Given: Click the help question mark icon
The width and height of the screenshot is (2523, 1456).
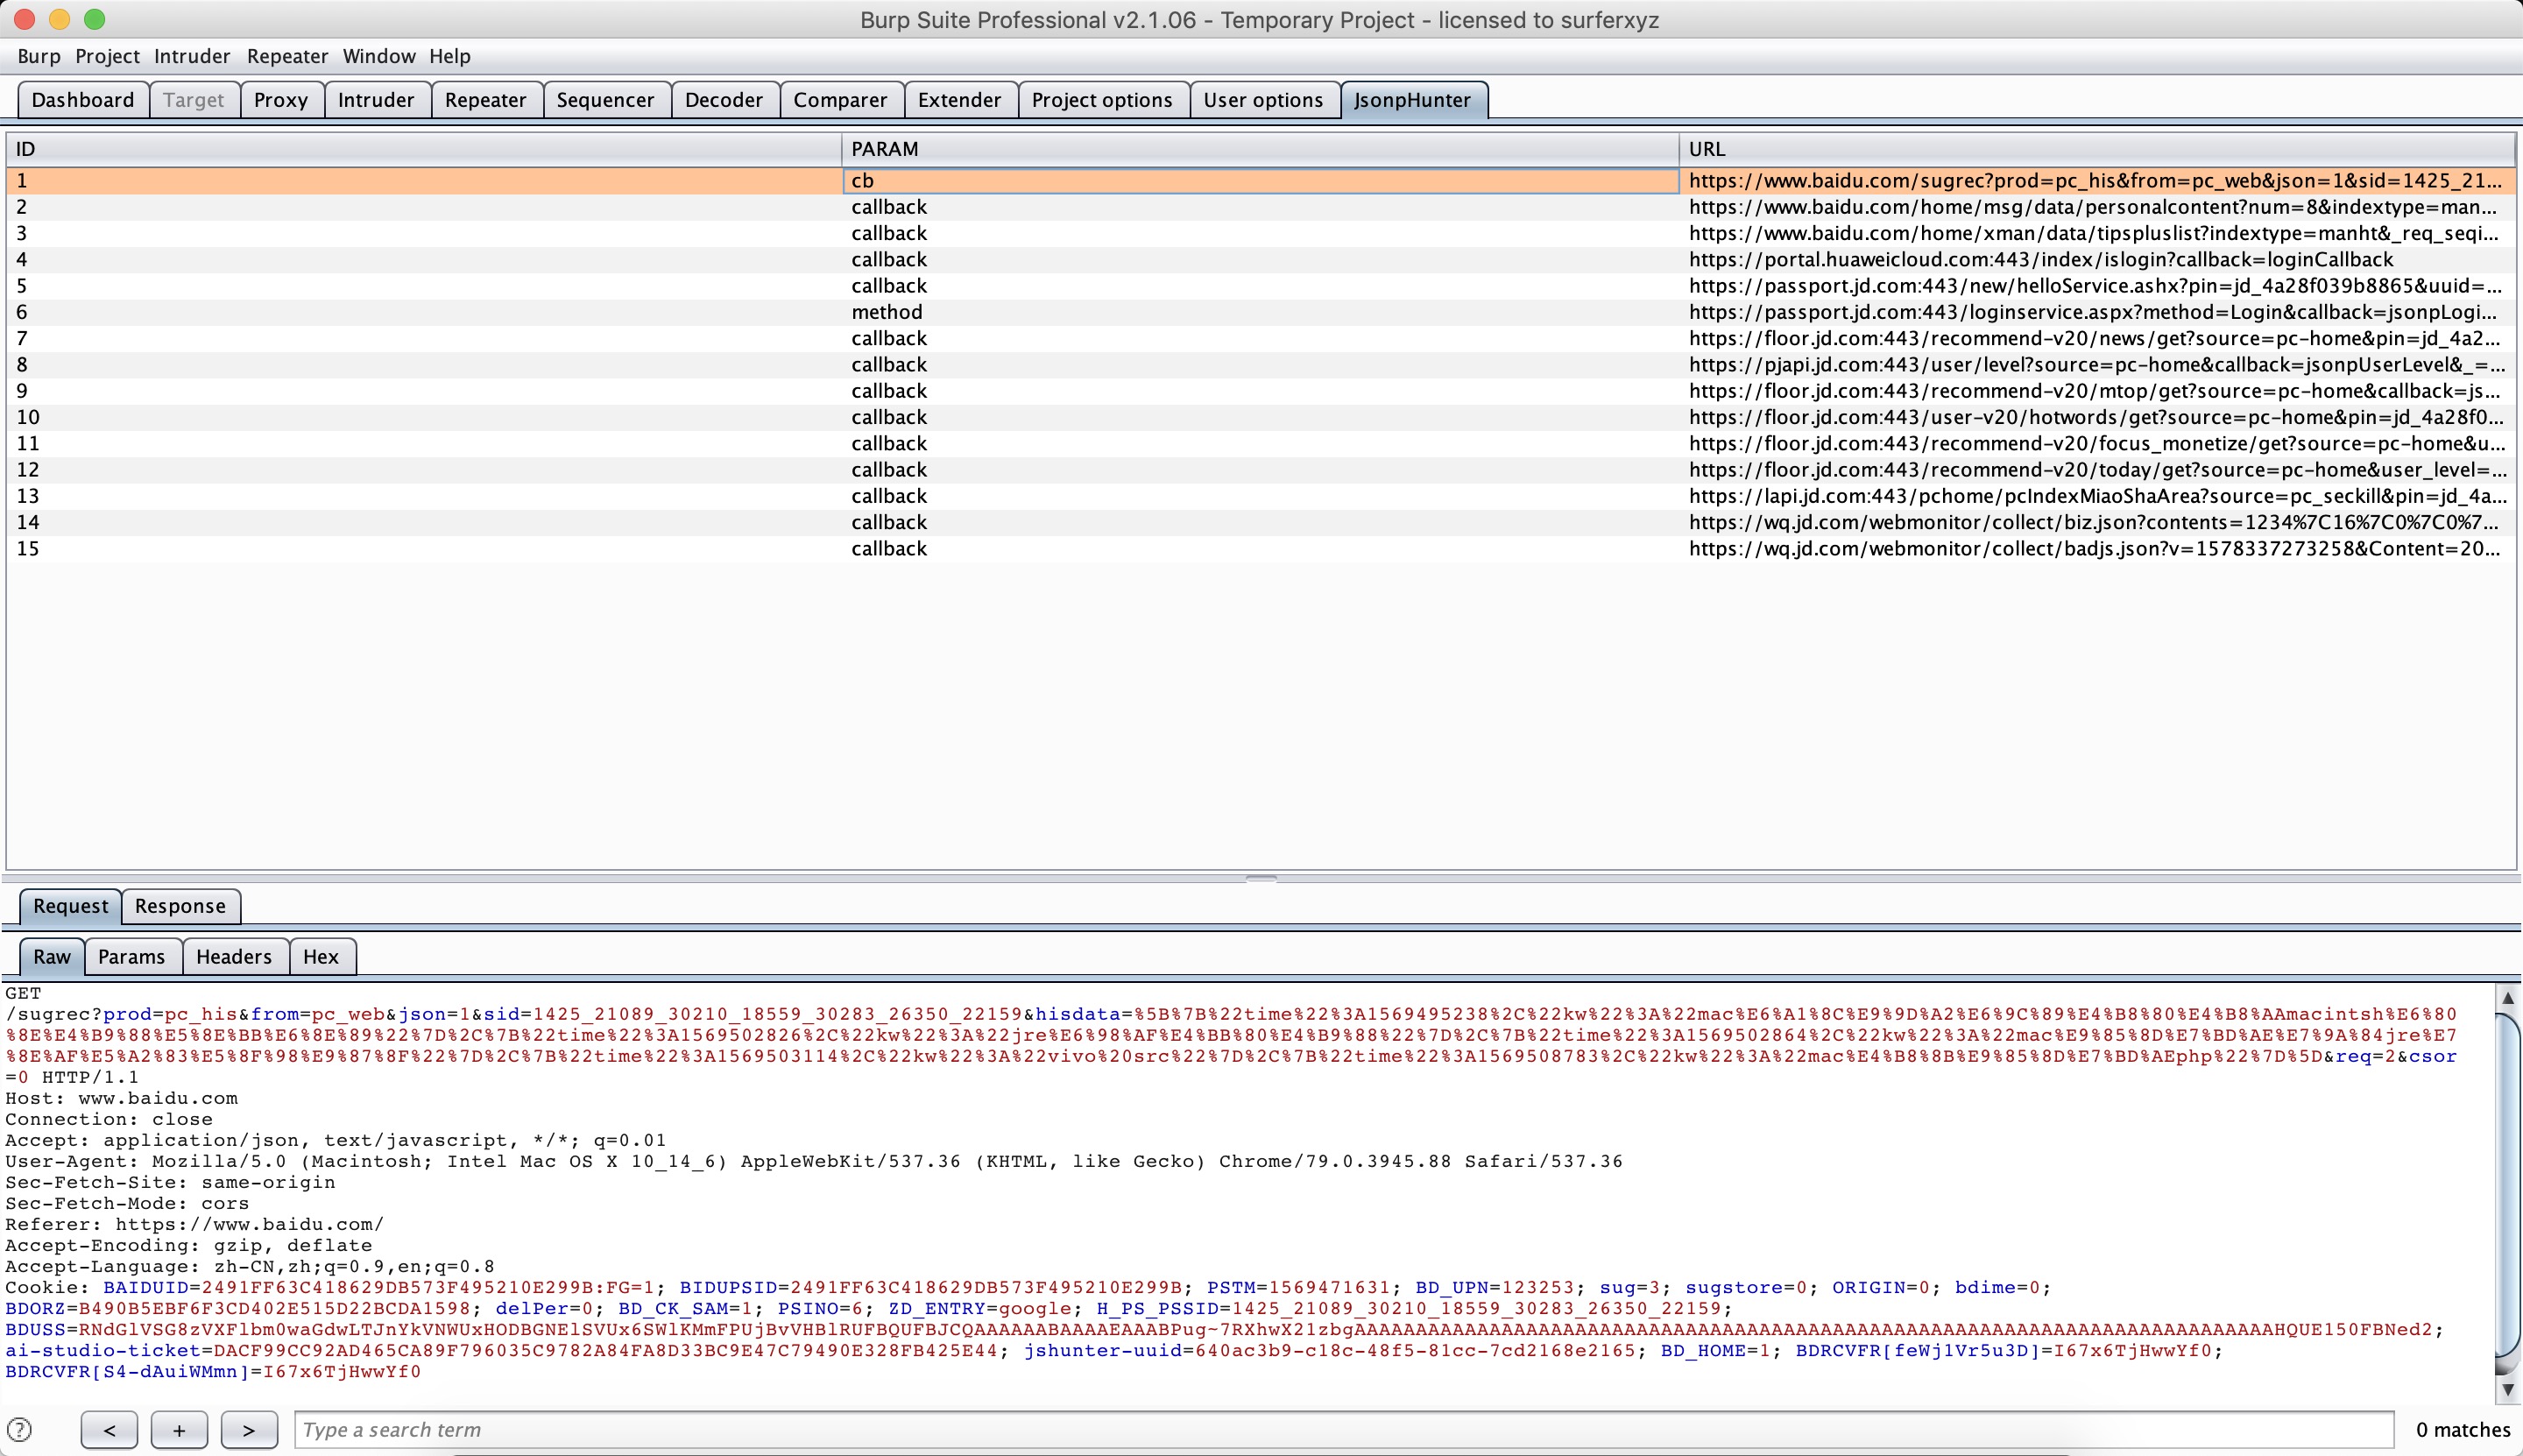Looking at the screenshot, I should [19, 1429].
